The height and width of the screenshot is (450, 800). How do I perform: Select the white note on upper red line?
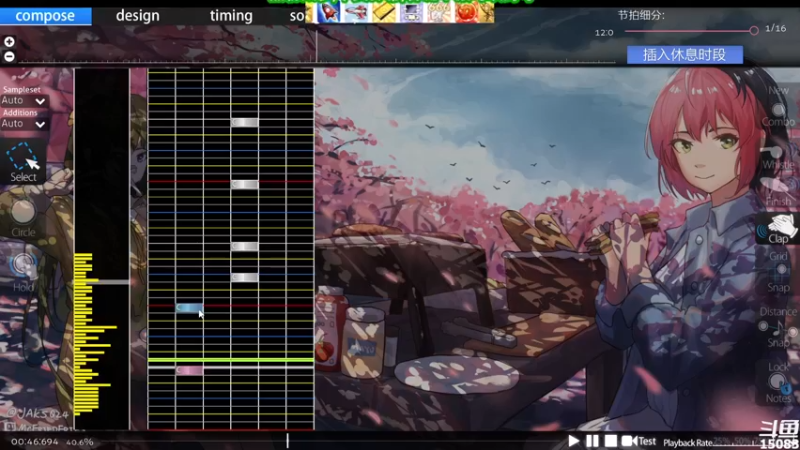point(244,184)
